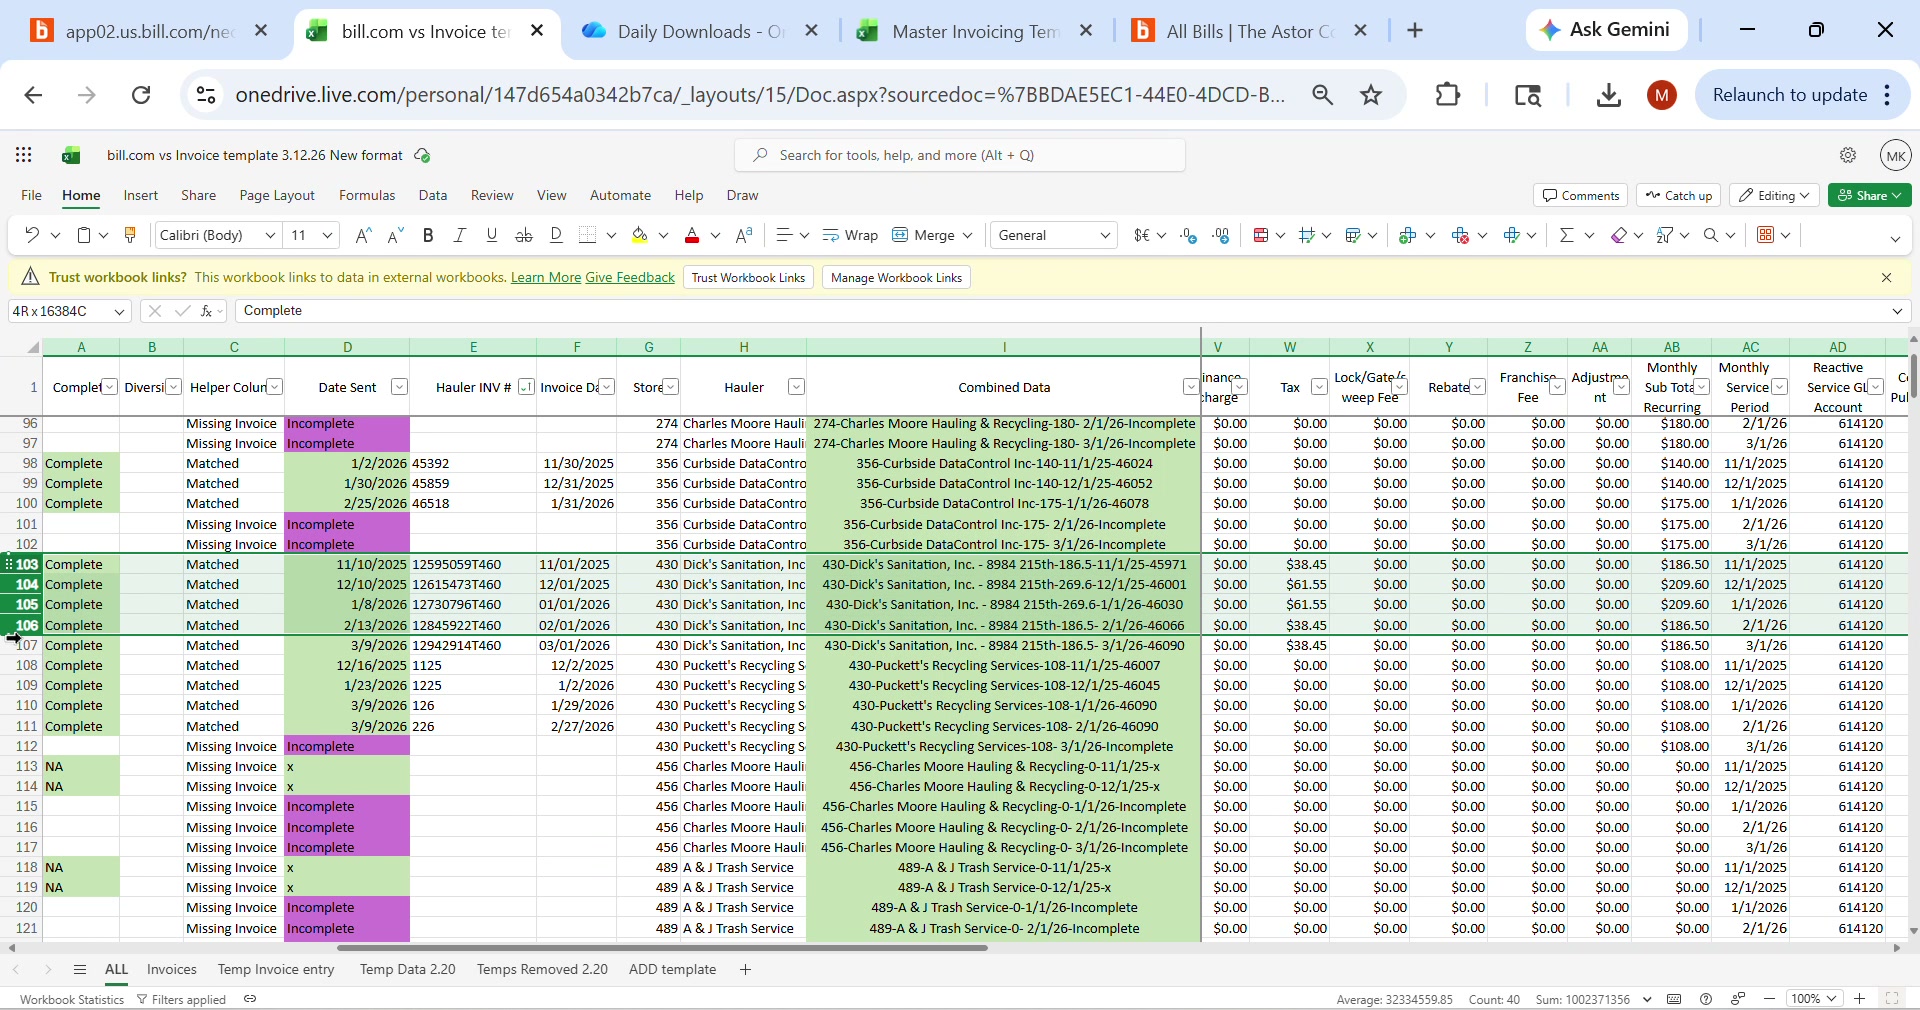
Task: Select the Format Painter tool
Action: pyautogui.click(x=131, y=235)
